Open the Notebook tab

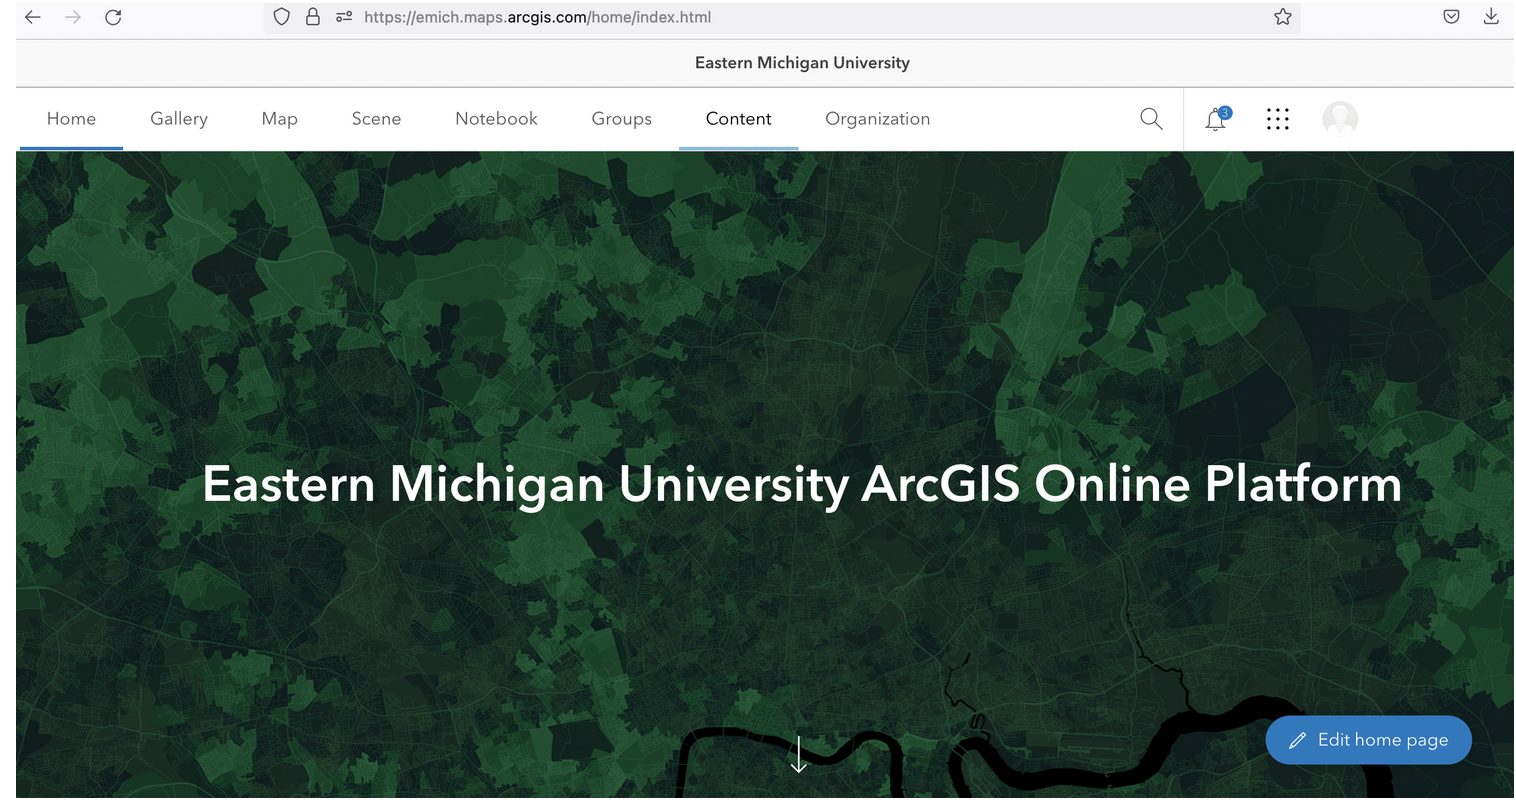point(496,119)
